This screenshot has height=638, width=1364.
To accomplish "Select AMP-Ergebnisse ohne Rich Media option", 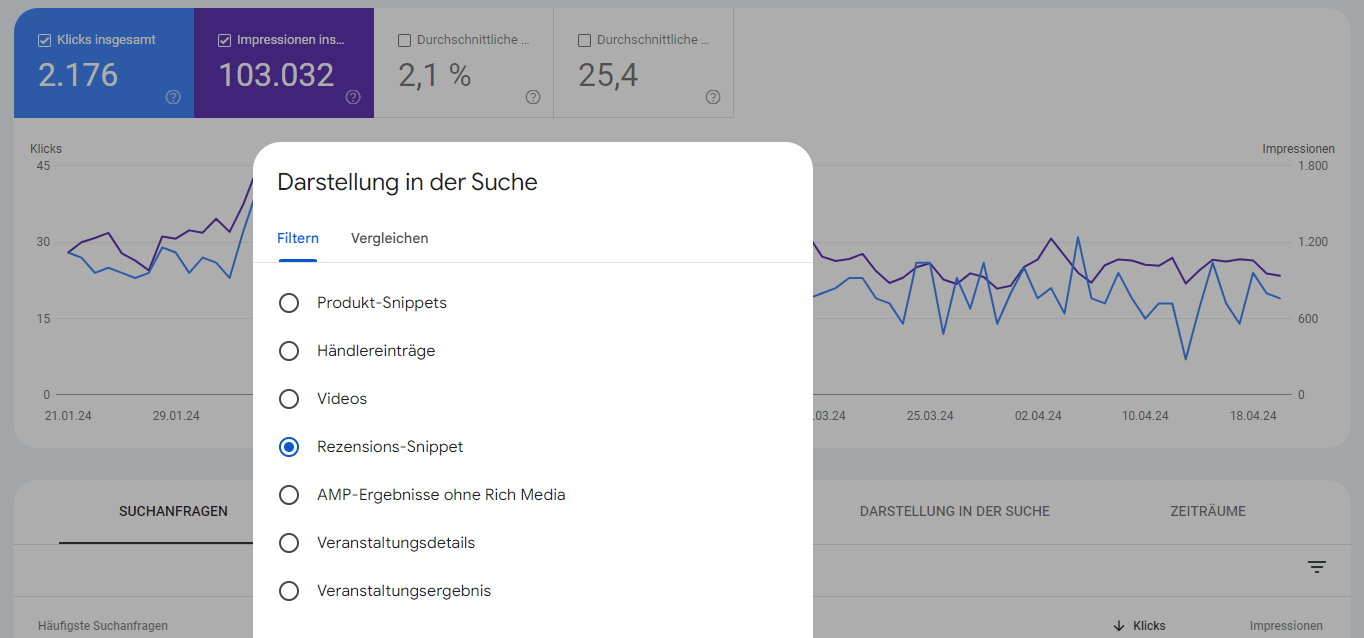I will (289, 494).
